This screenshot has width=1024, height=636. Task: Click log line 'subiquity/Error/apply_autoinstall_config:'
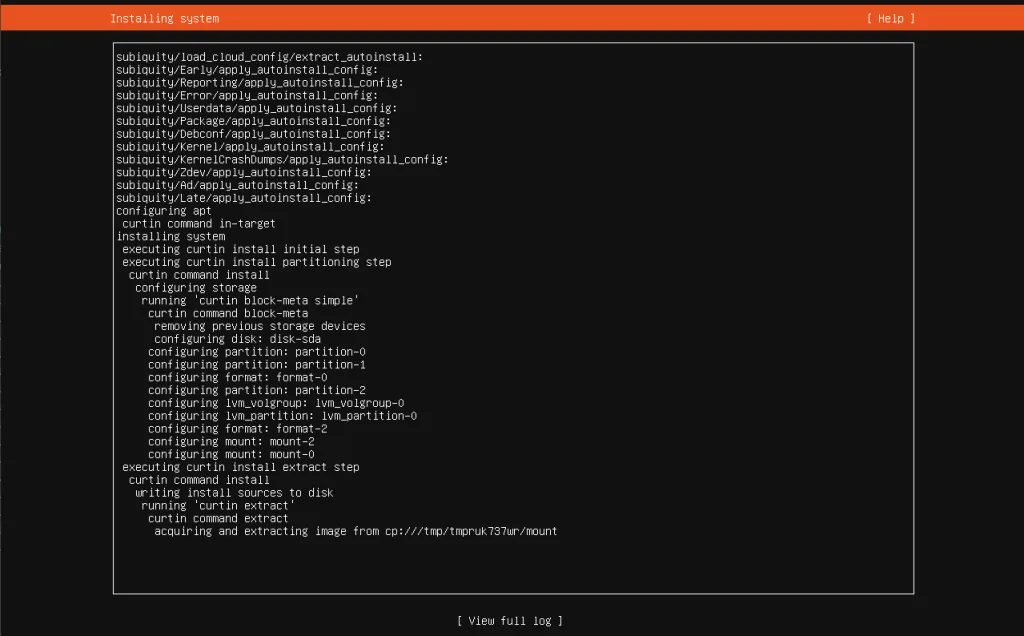(x=247, y=95)
